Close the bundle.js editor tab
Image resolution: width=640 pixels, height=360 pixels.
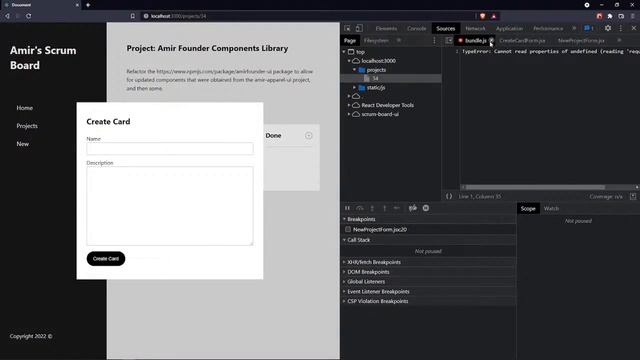491,40
